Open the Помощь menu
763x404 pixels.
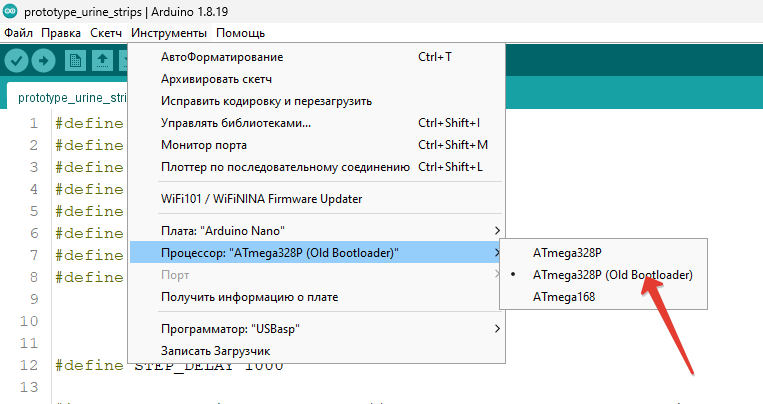pos(240,33)
